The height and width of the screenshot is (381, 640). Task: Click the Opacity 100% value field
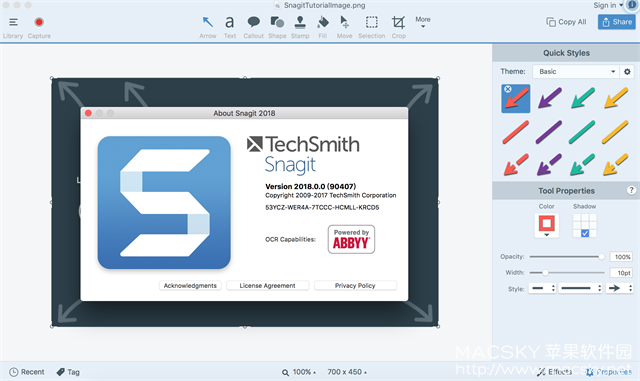tap(621, 256)
